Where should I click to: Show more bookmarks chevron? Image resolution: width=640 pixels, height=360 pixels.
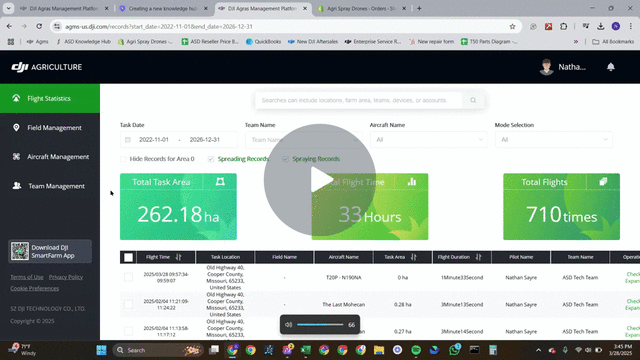pos(576,42)
